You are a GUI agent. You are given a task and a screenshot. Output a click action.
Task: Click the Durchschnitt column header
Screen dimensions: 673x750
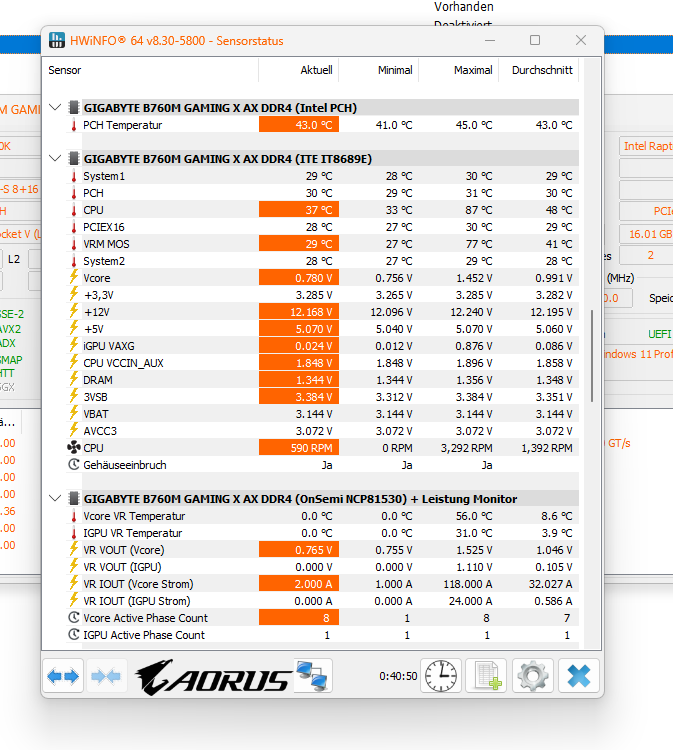[539, 70]
